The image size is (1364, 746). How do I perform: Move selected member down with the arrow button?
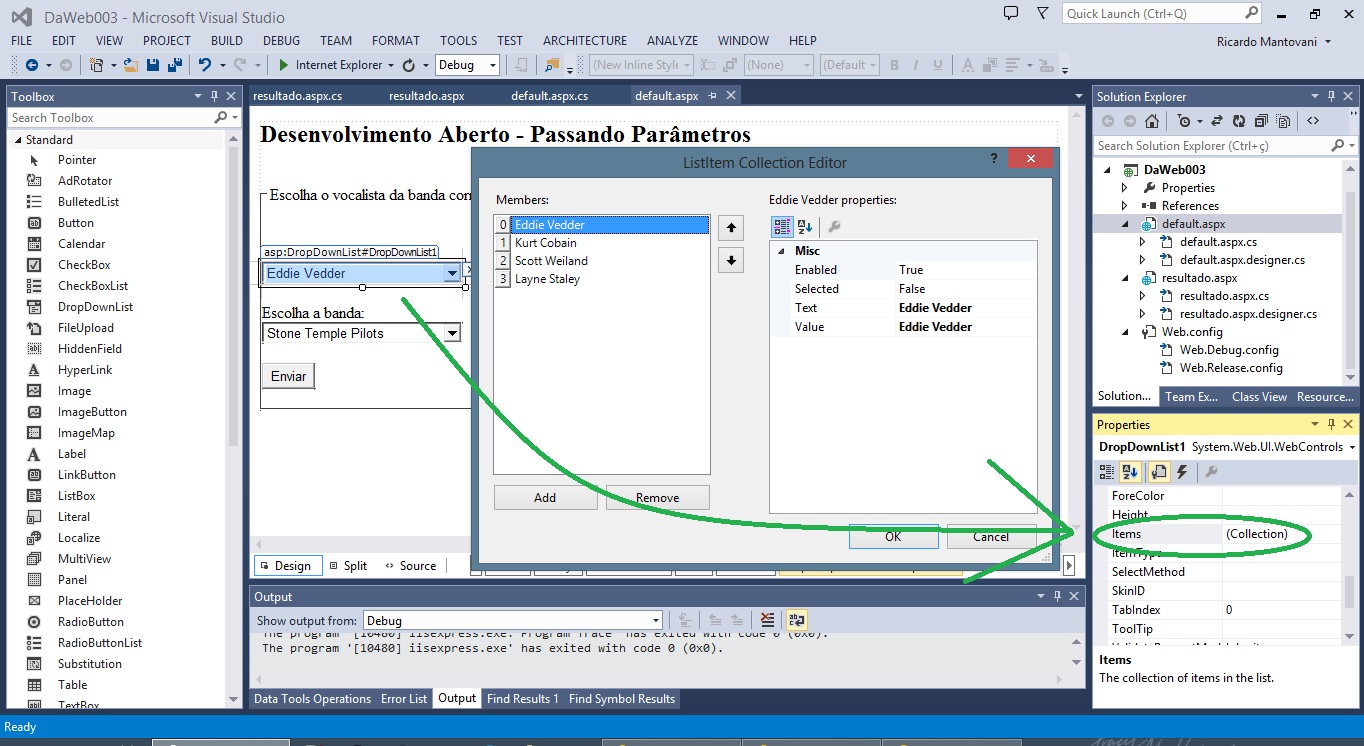pos(731,261)
